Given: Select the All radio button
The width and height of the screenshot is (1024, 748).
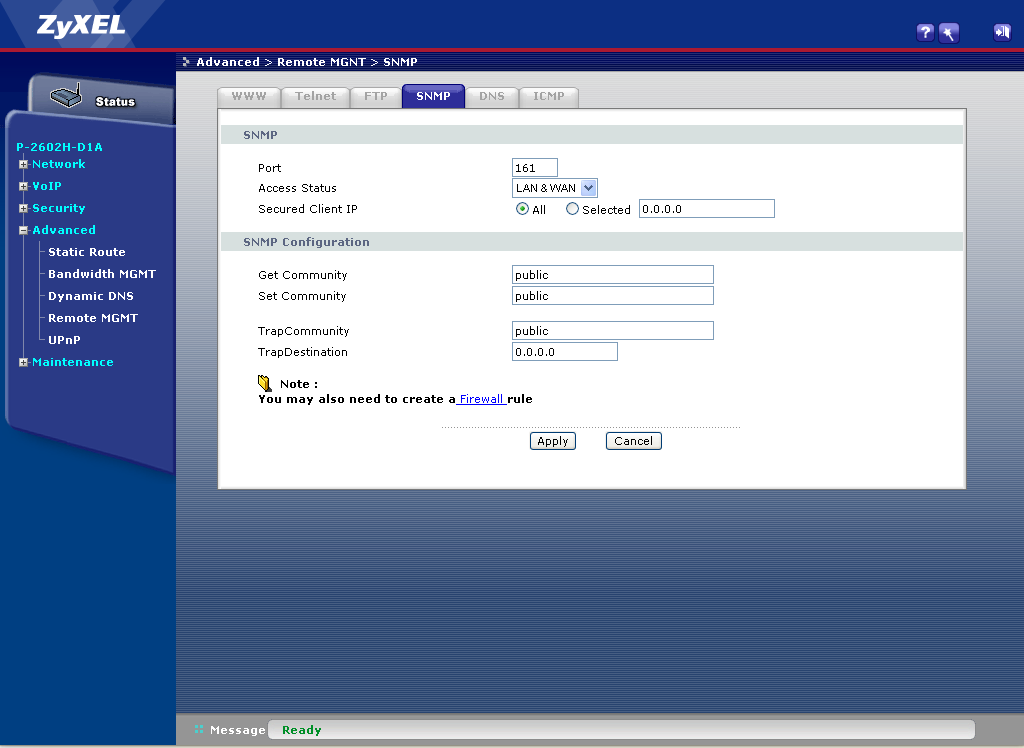Looking at the screenshot, I should click(x=522, y=209).
